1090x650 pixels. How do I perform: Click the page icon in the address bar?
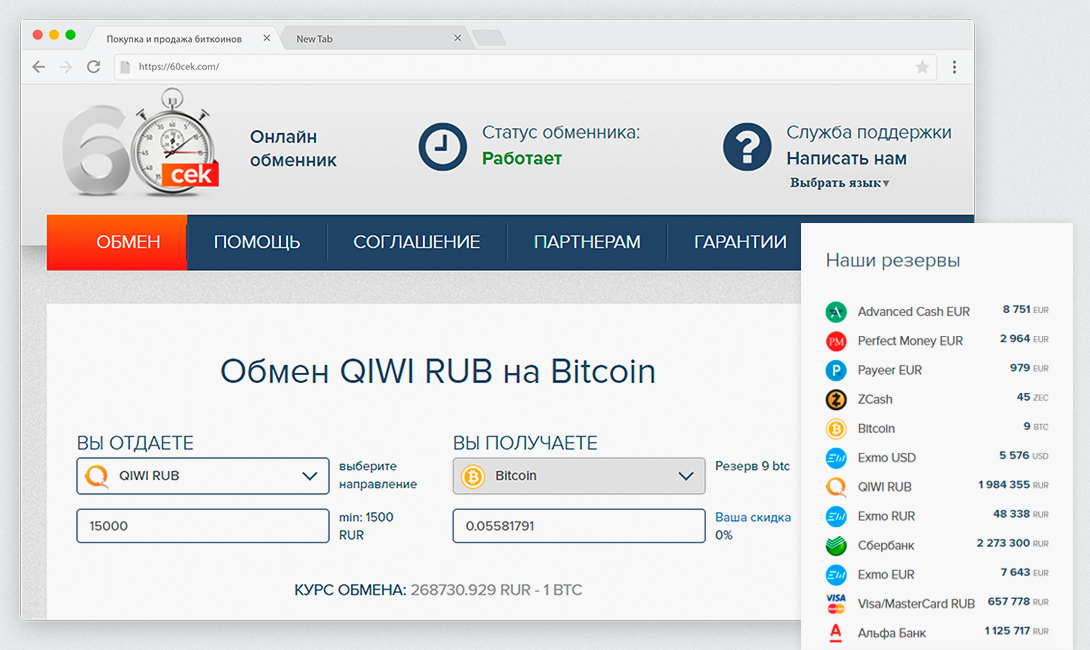[125, 67]
